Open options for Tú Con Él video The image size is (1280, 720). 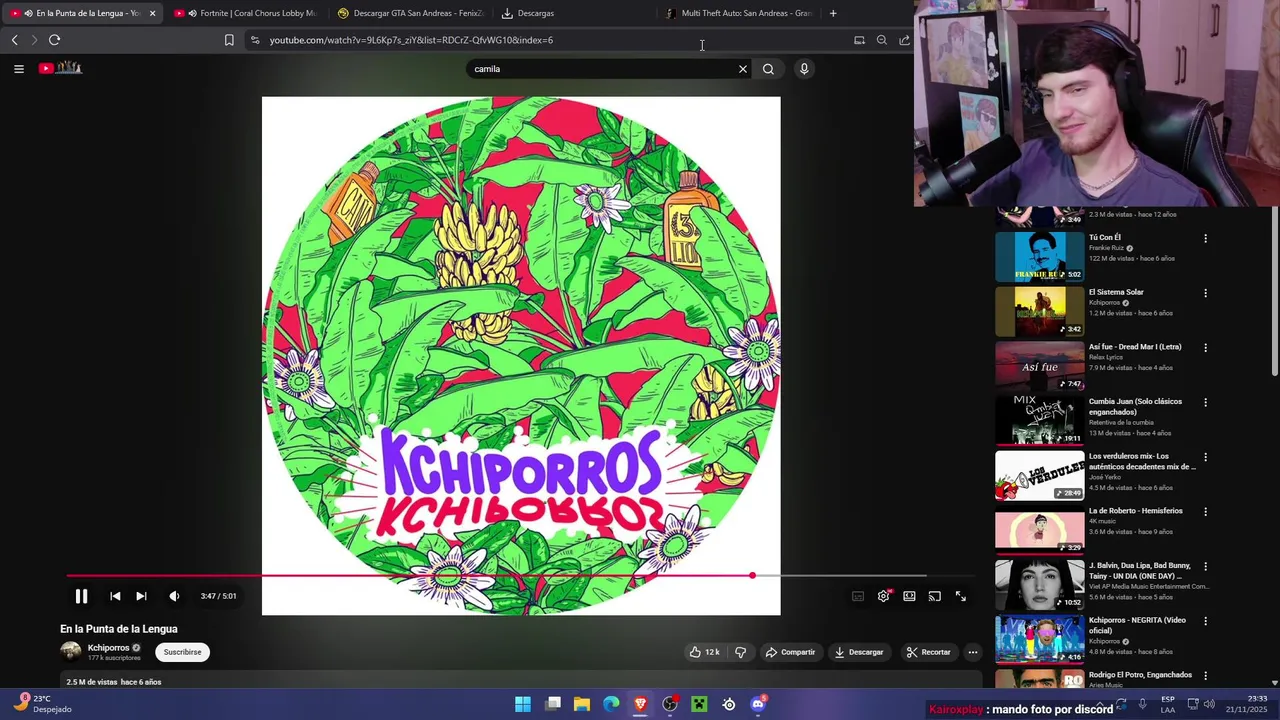pyautogui.click(x=1205, y=239)
